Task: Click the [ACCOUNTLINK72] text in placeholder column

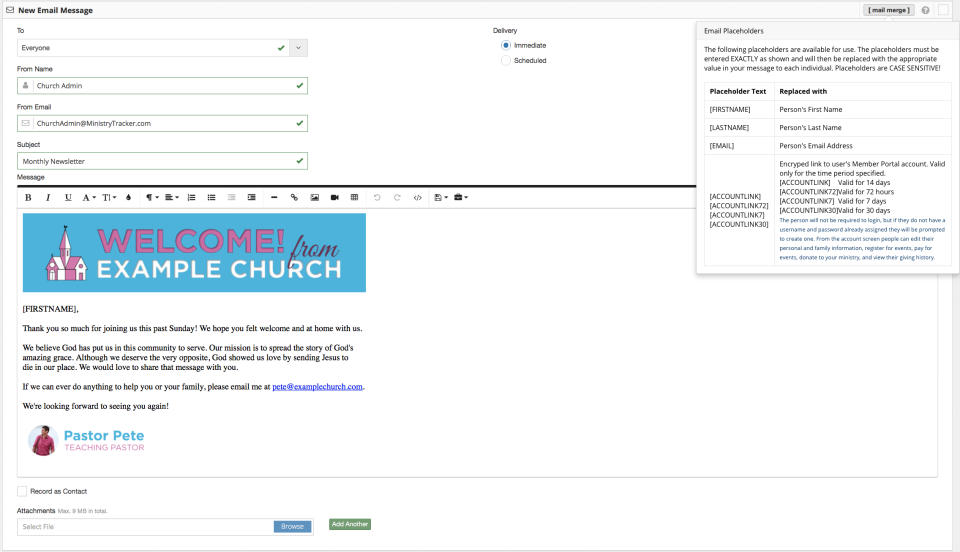Action: (739, 206)
